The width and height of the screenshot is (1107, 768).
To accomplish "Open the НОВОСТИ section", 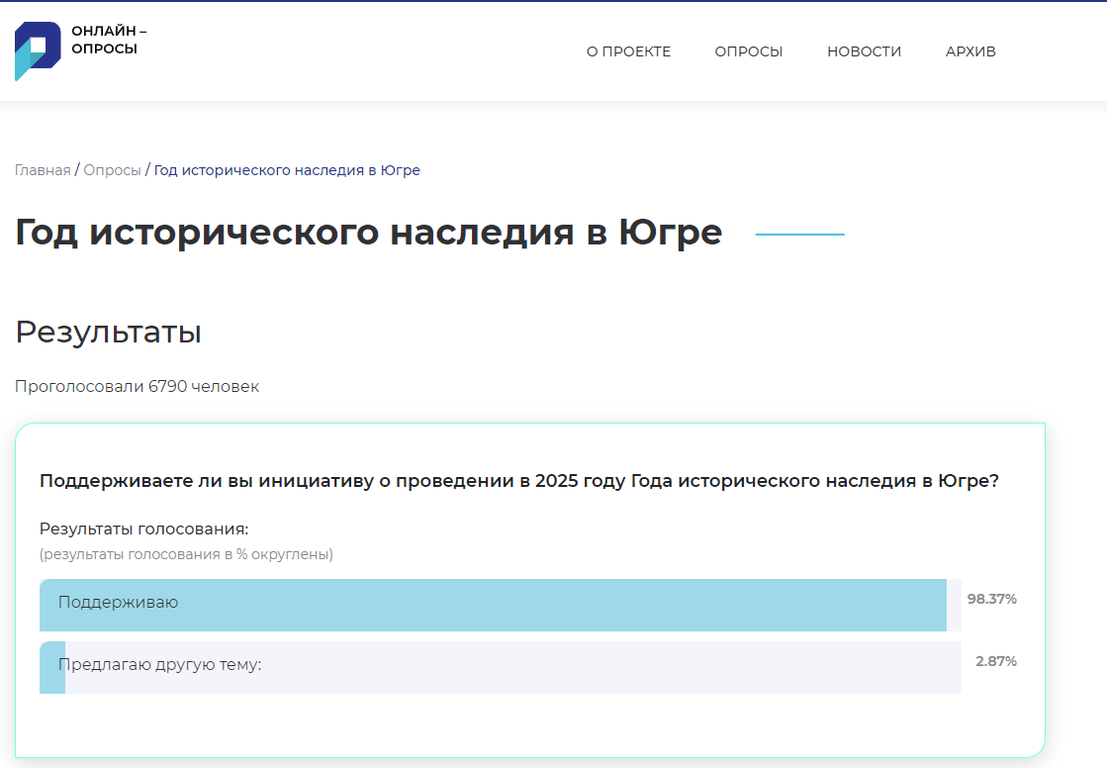I will [x=864, y=52].
